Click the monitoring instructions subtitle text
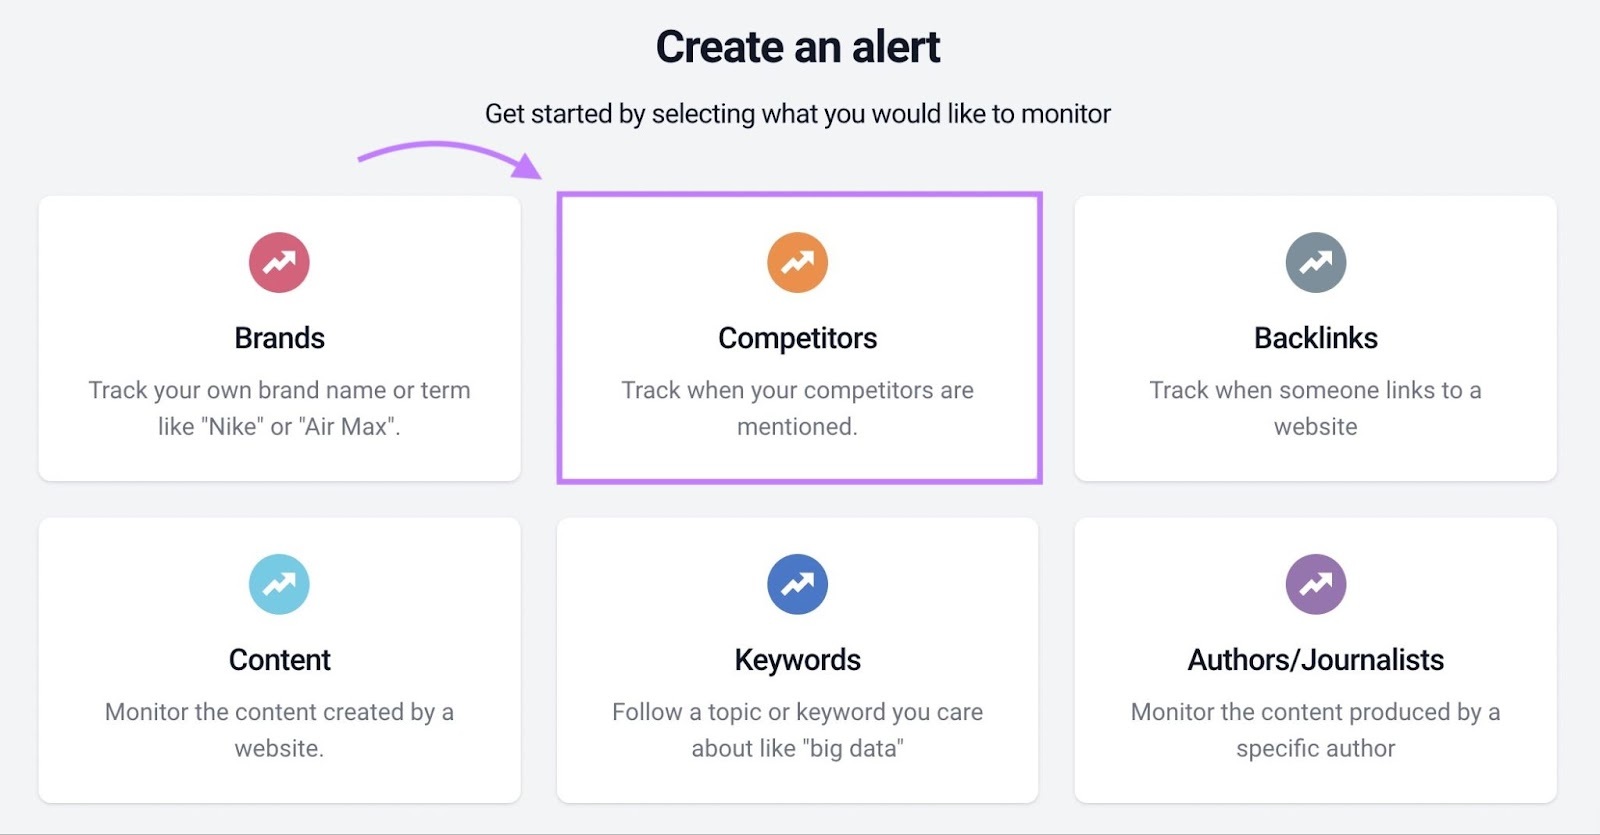The width and height of the screenshot is (1600, 835). point(797,113)
